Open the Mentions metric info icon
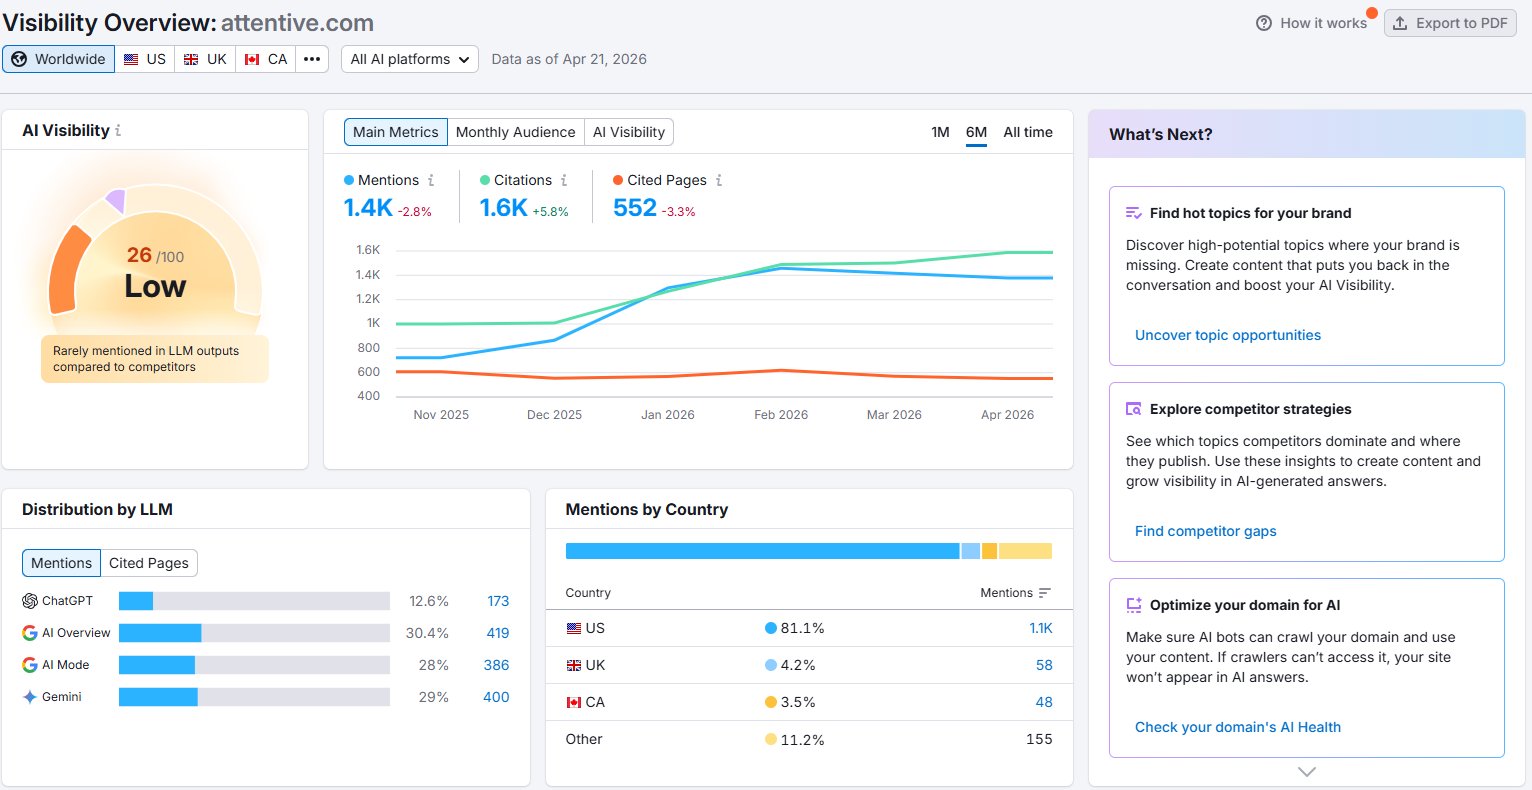The height and width of the screenshot is (790, 1532). click(x=431, y=181)
